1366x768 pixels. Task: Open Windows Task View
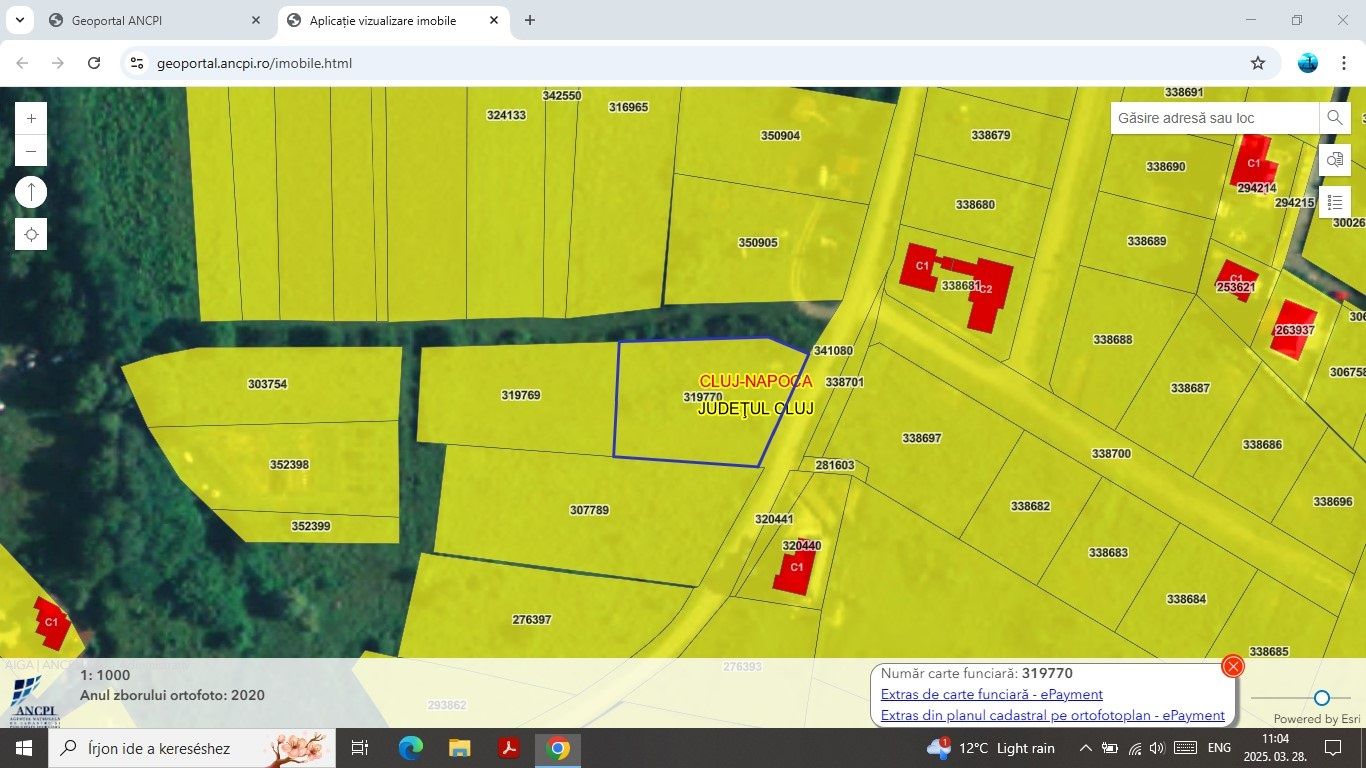pyautogui.click(x=360, y=748)
